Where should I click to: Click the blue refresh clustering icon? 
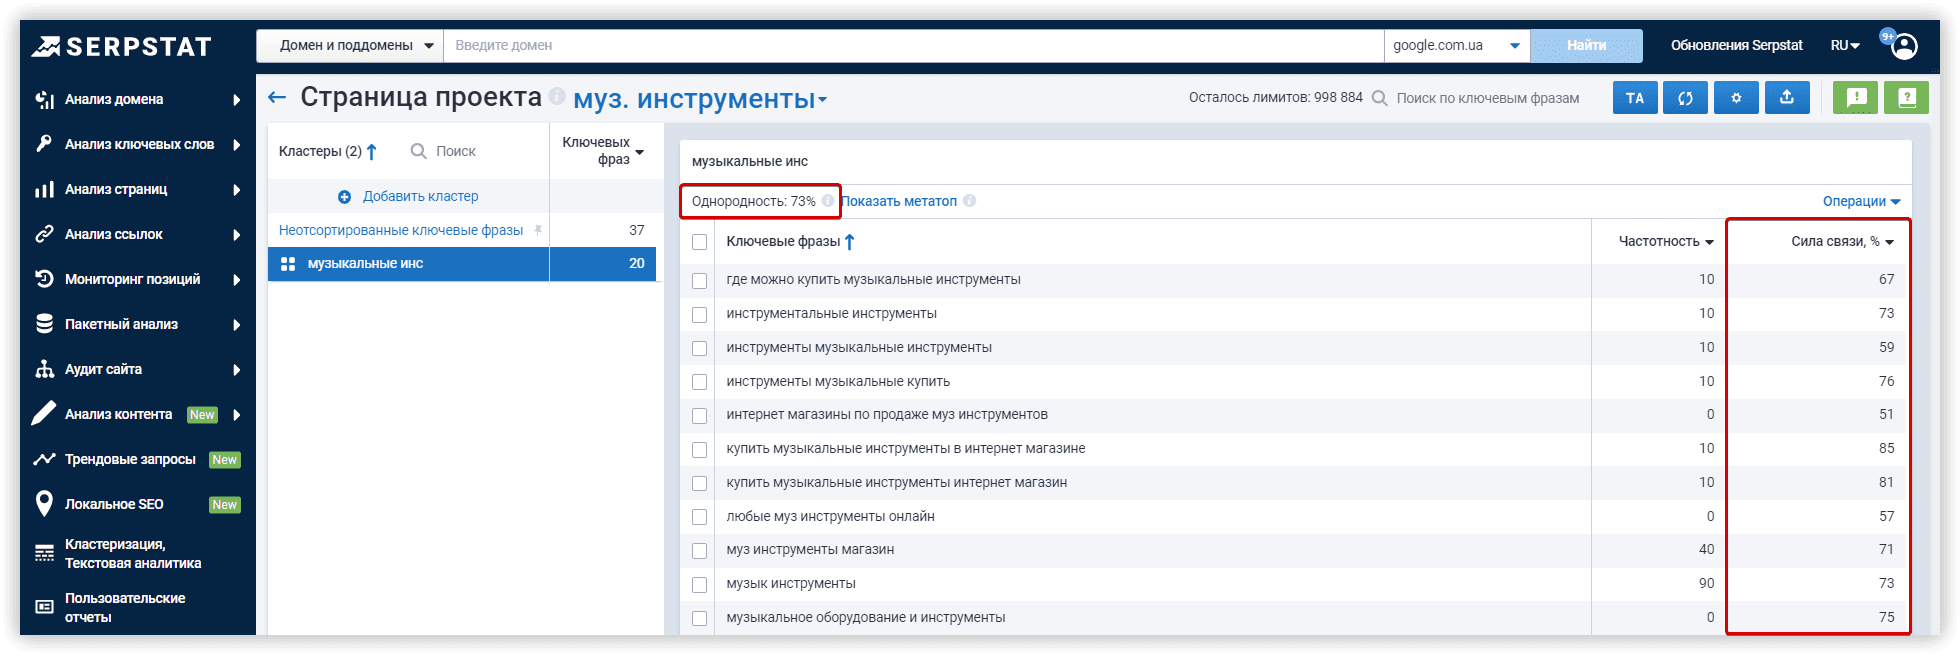coord(1685,98)
